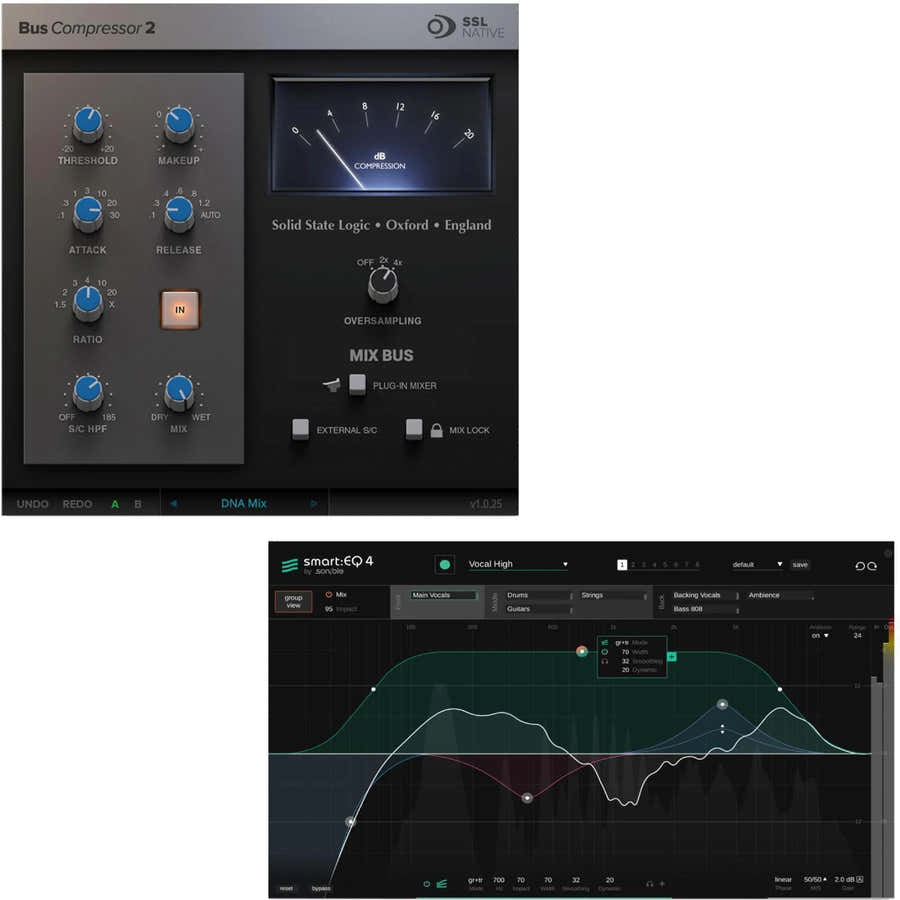Open the 50/50 M/S setting

(814, 880)
